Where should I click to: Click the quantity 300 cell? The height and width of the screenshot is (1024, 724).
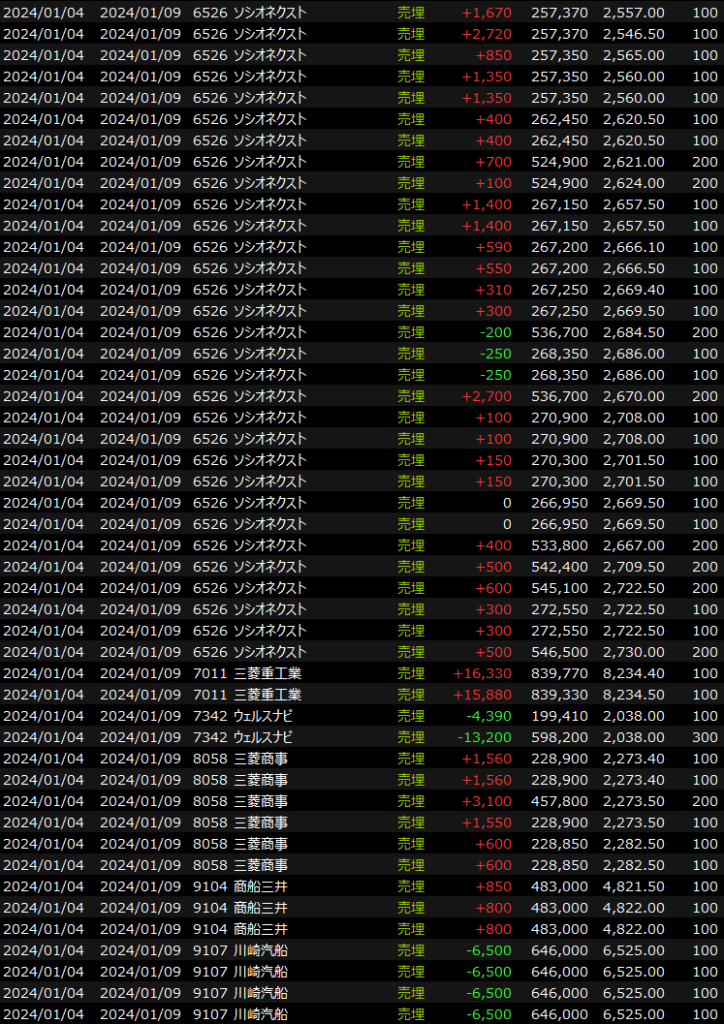pyautogui.click(x=704, y=737)
